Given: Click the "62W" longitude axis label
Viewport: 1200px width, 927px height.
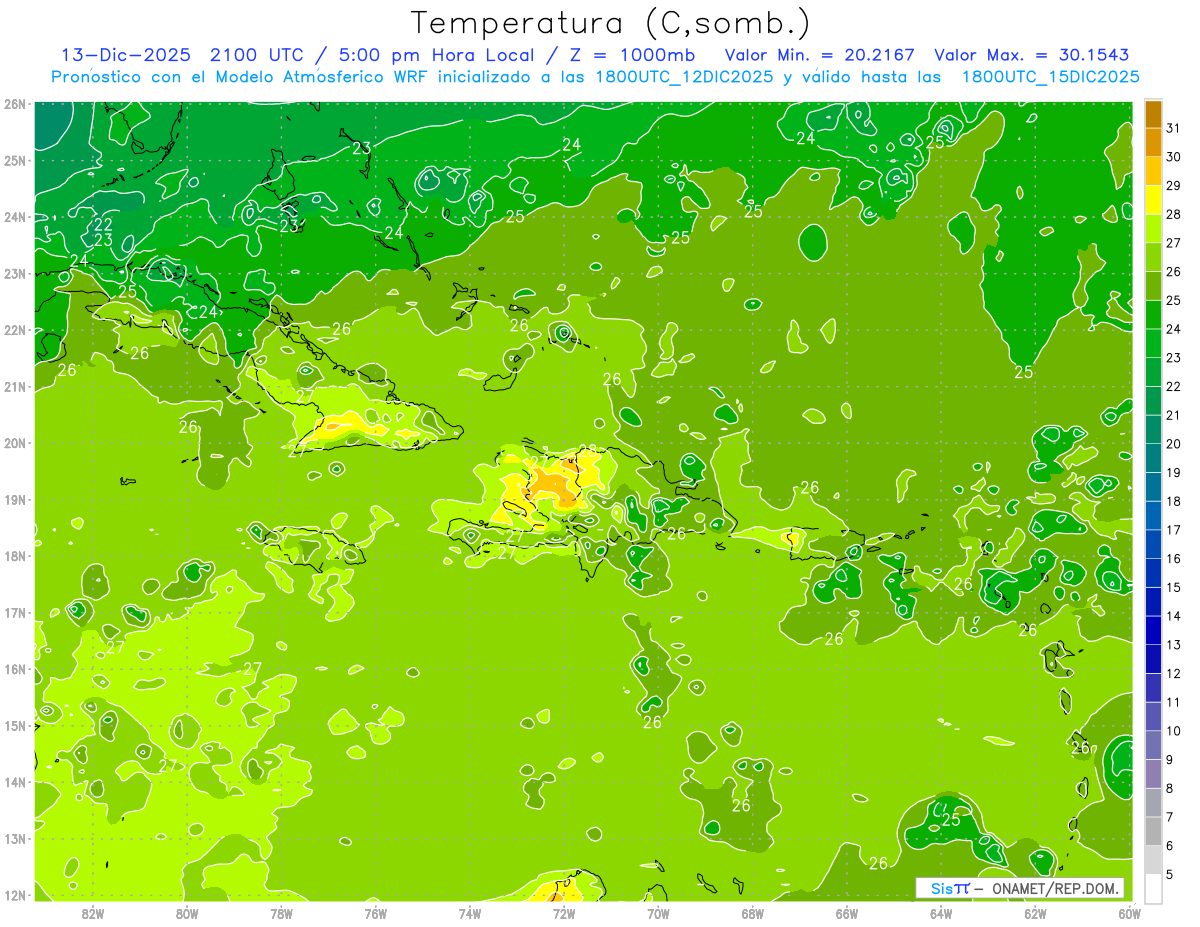Looking at the screenshot, I should pos(1036,913).
